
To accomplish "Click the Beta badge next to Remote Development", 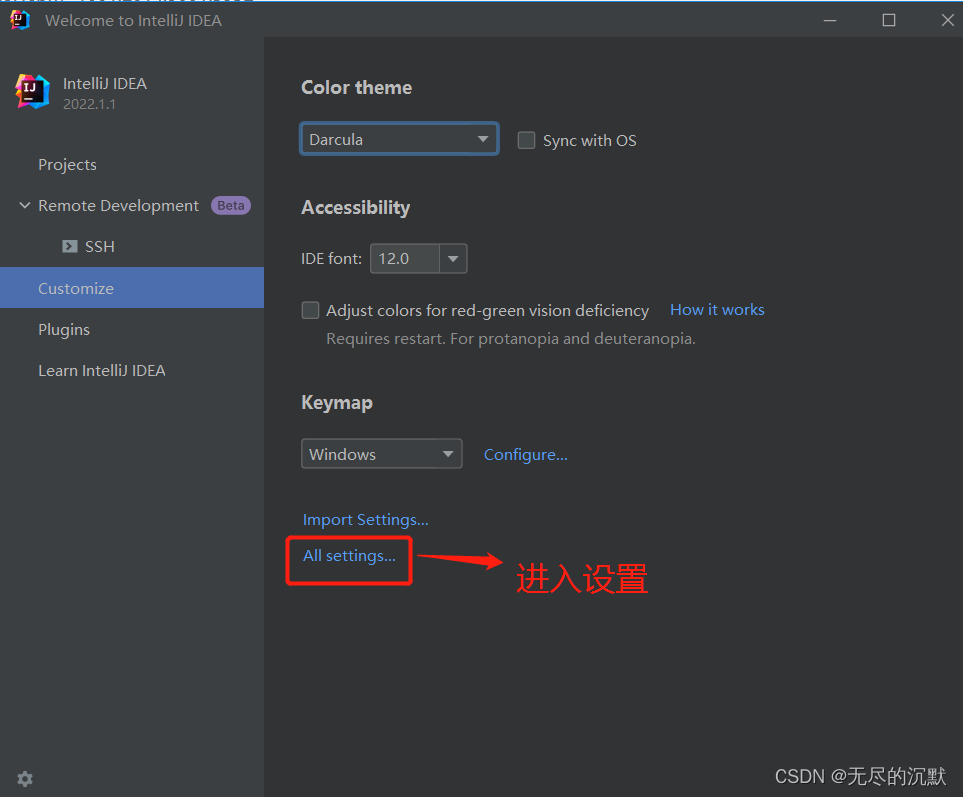I will tap(231, 205).
